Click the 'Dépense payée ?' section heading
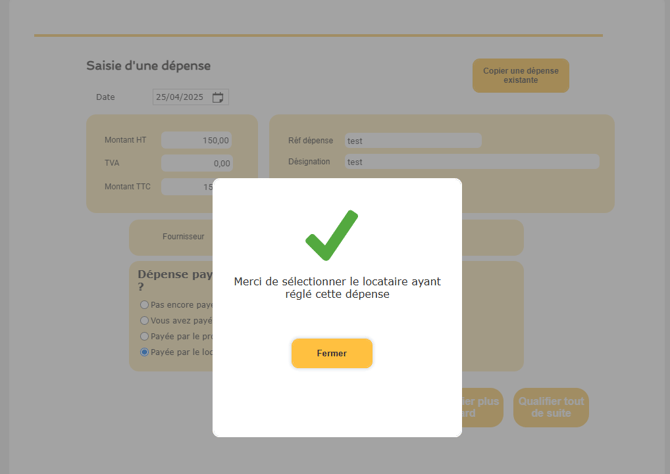 175,280
